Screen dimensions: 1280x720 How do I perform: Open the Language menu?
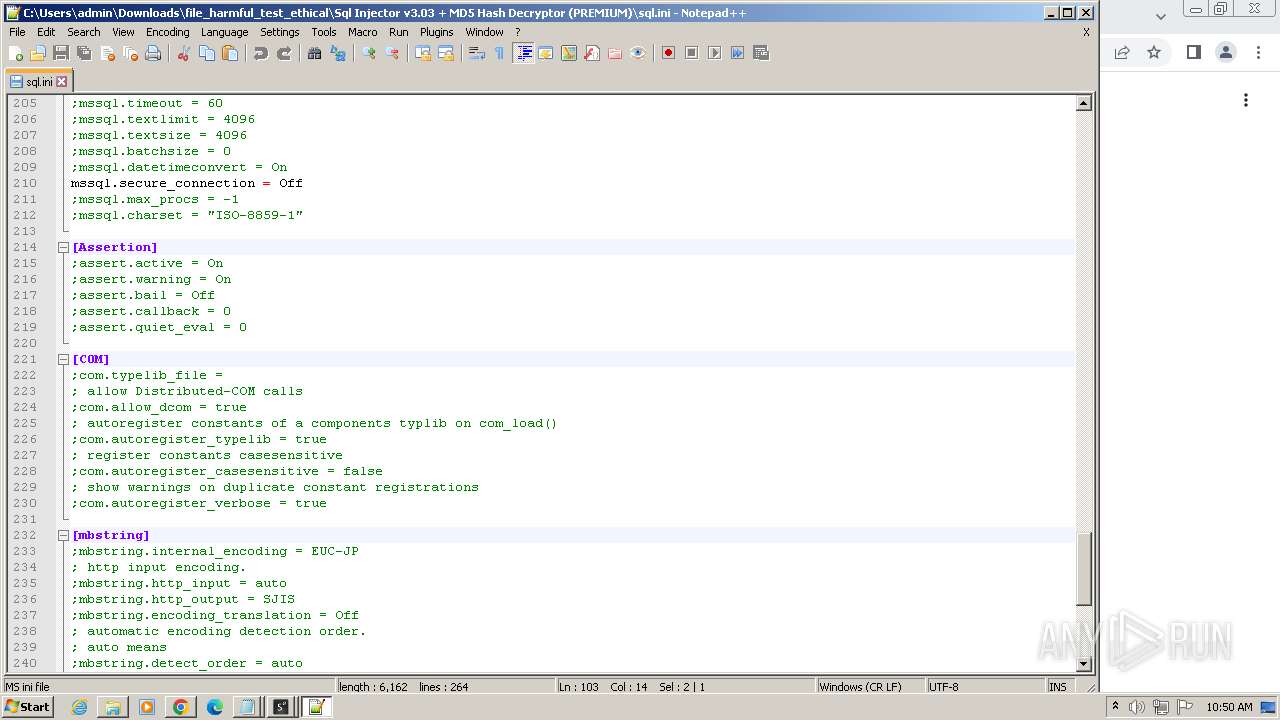(224, 32)
